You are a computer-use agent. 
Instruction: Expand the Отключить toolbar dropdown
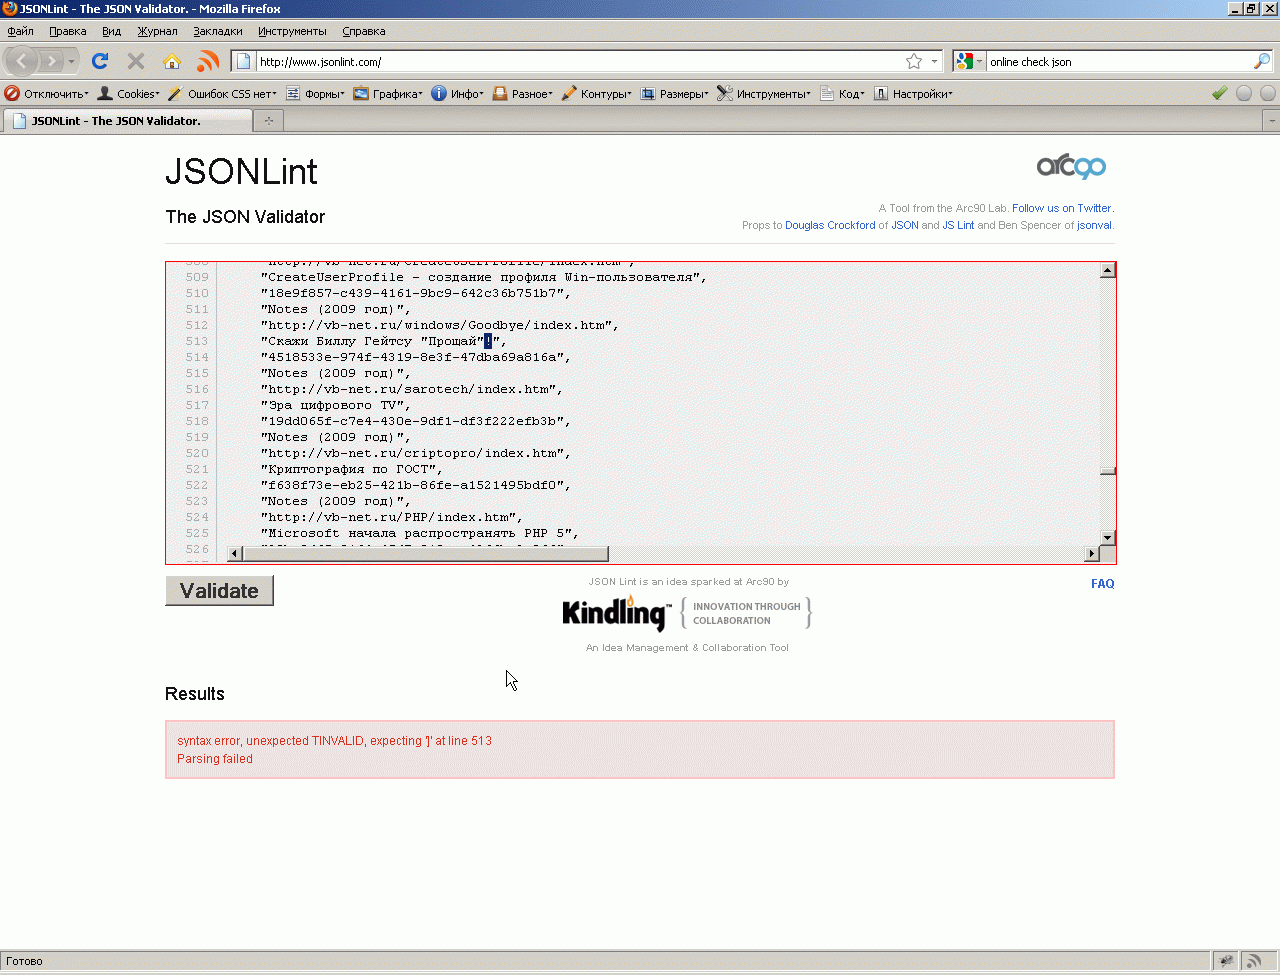[47, 94]
